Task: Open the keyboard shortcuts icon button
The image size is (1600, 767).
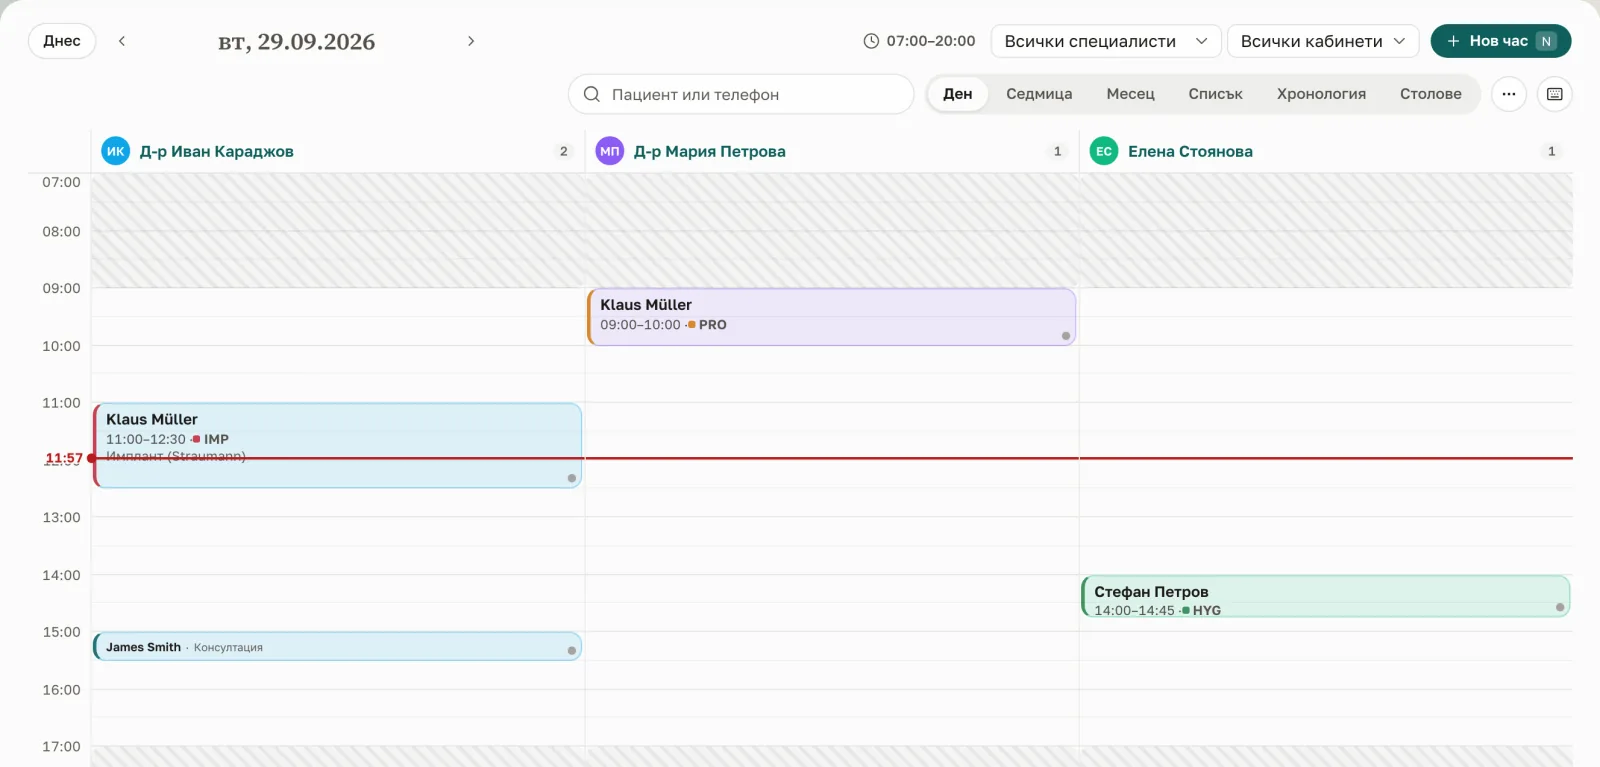Action: [x=1555, y=94]
